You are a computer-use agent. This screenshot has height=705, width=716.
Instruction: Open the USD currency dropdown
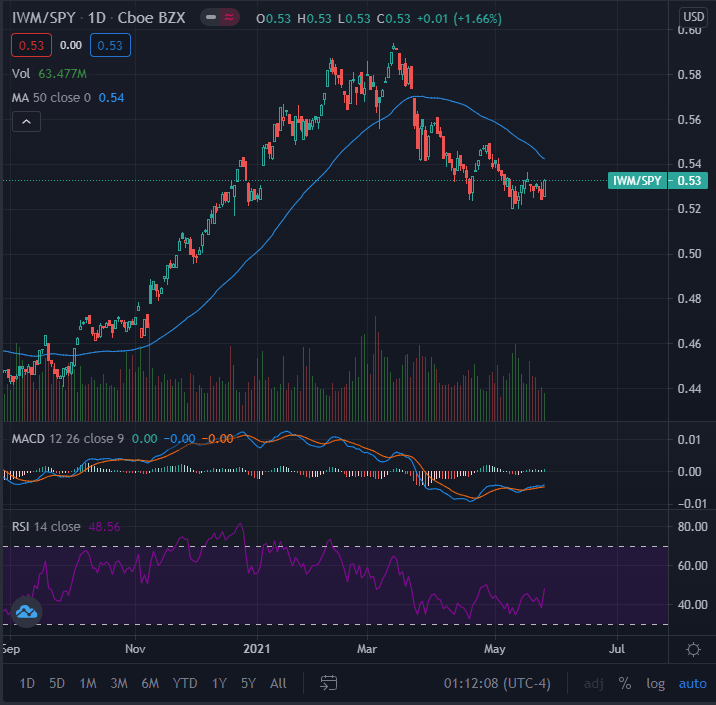693,17
